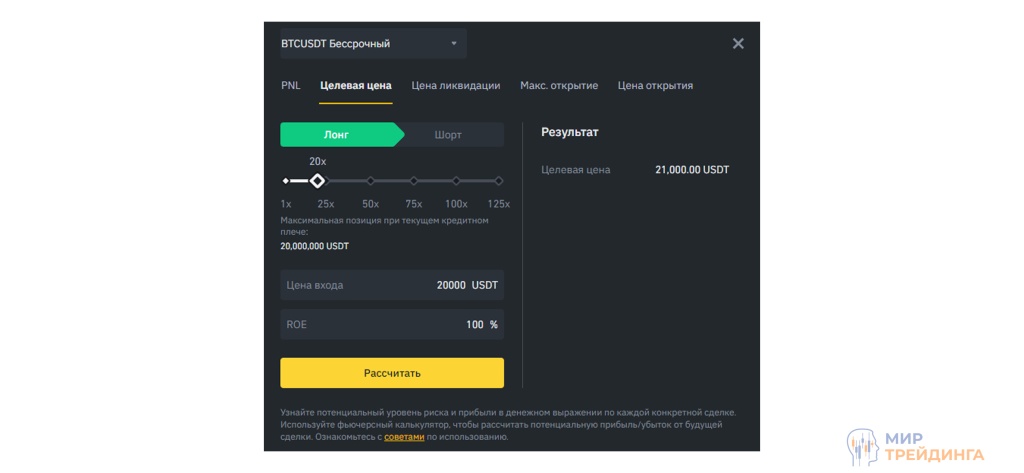This screenshot has width=1024, height=473.
Task: Click the 20x leverage slider handle
Action: tap(317, 181)
